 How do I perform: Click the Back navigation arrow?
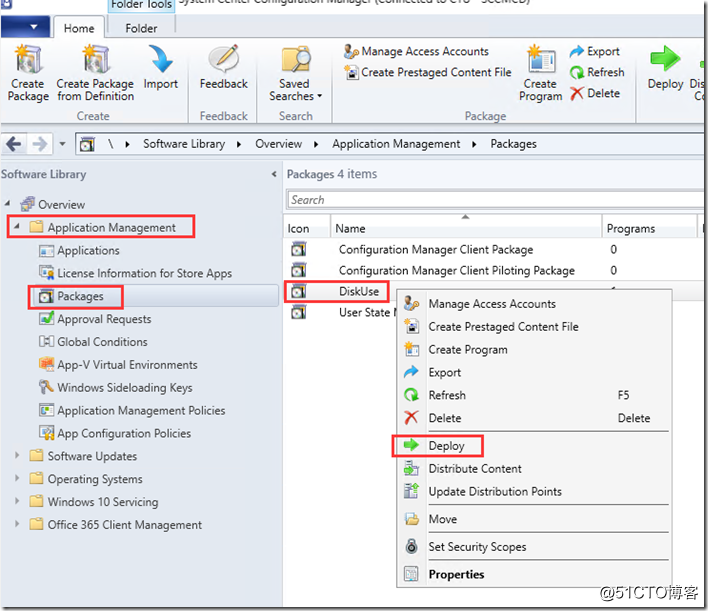click(x=14, y=144)
